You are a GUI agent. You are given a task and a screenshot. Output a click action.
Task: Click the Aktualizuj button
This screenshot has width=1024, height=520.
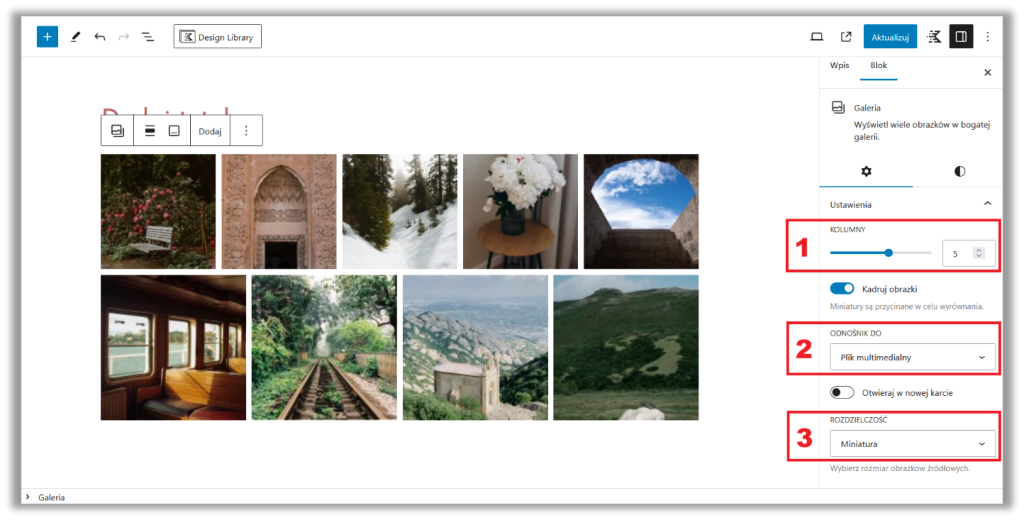(x=889, y=37)
